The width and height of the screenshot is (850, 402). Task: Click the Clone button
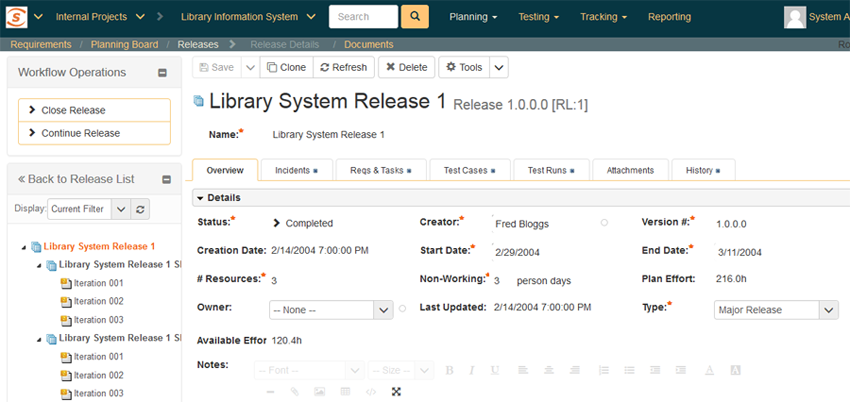tap(286, 67)
